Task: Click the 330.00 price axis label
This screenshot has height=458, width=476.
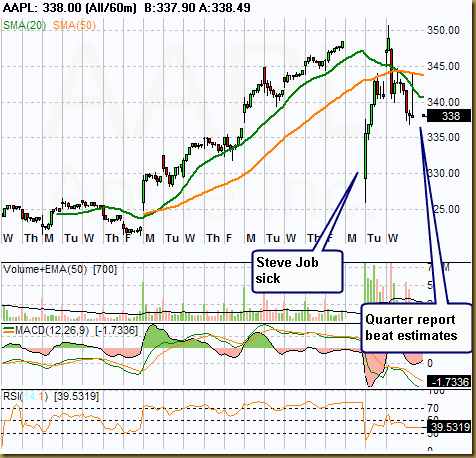Action: pos(443,173)
